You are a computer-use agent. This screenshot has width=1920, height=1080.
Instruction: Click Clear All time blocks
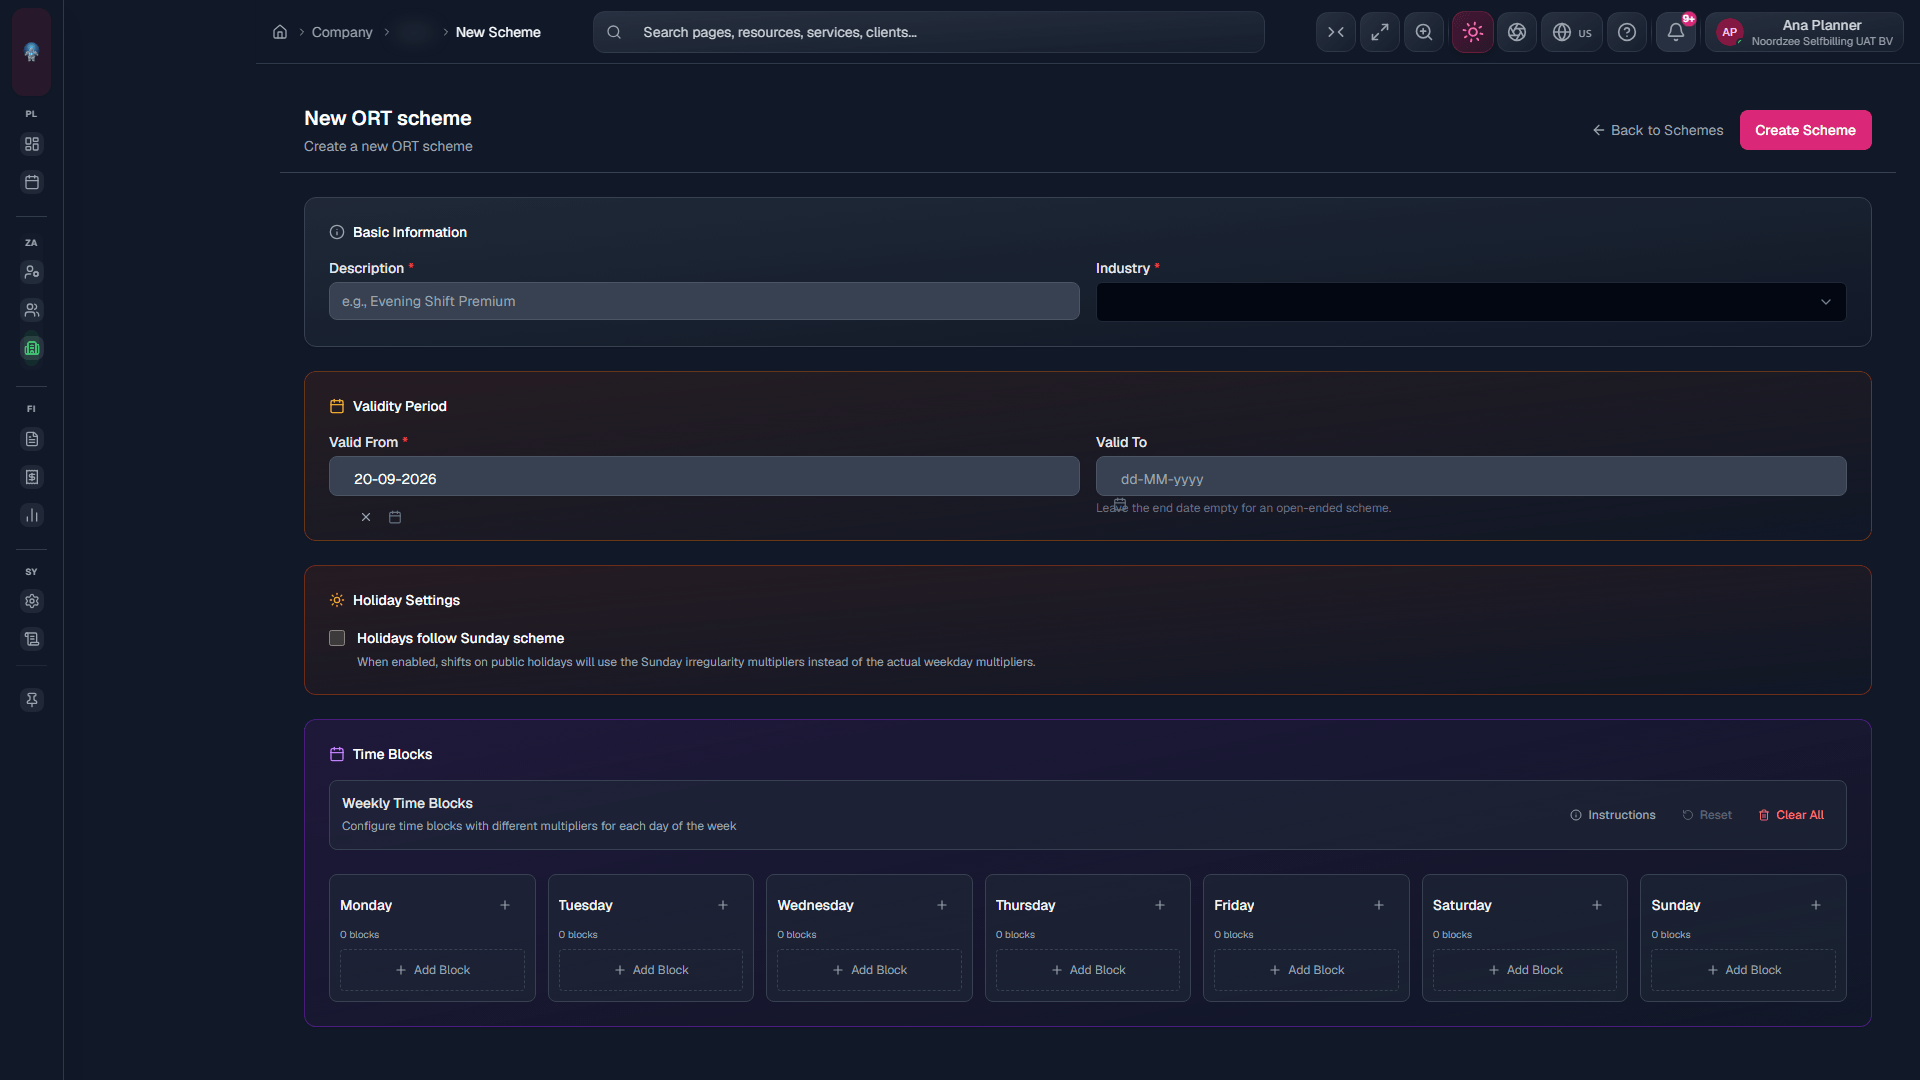pos(1790,815)
